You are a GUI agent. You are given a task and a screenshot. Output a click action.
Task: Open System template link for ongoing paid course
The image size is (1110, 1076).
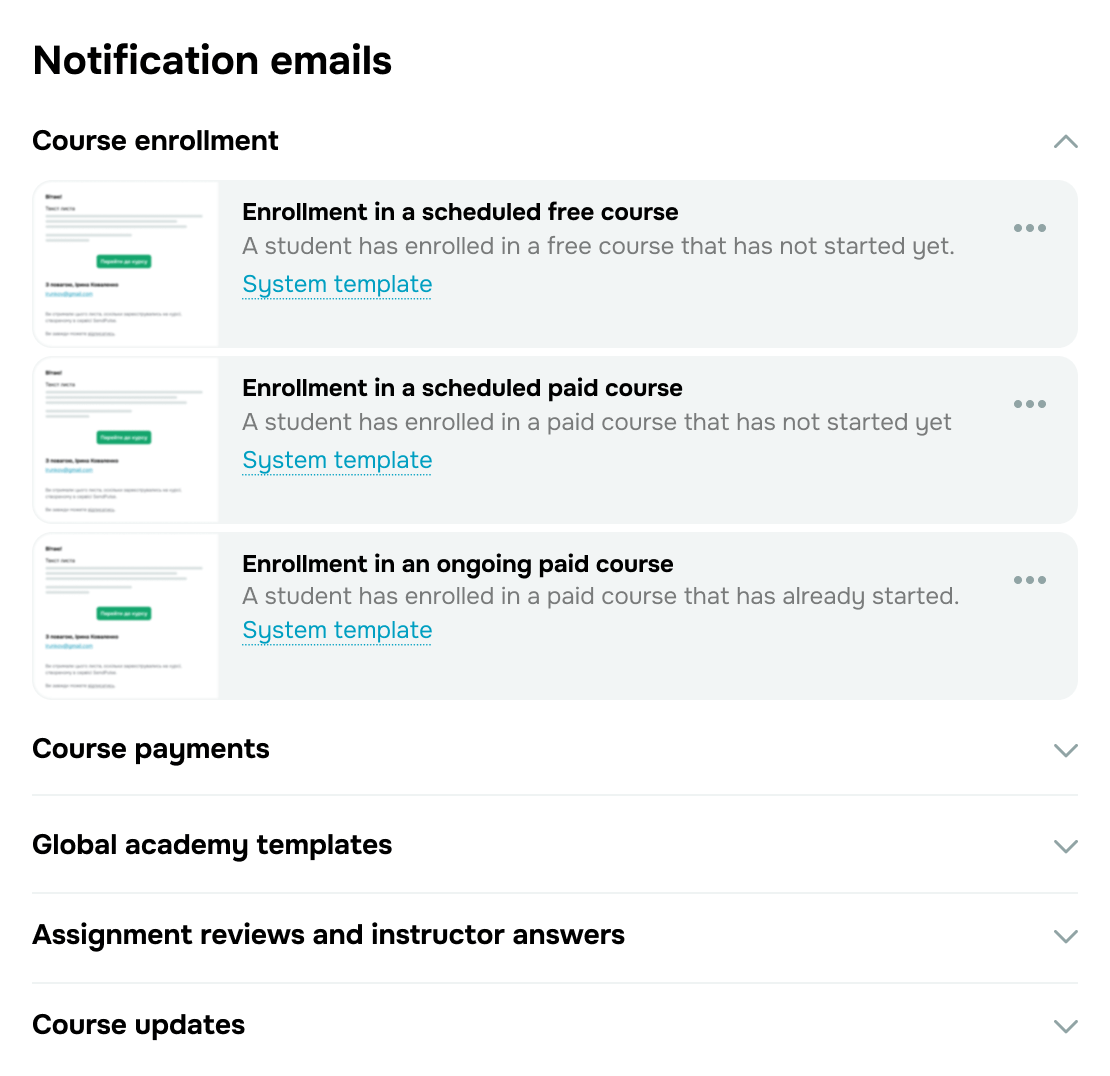(x=337, y=631)
